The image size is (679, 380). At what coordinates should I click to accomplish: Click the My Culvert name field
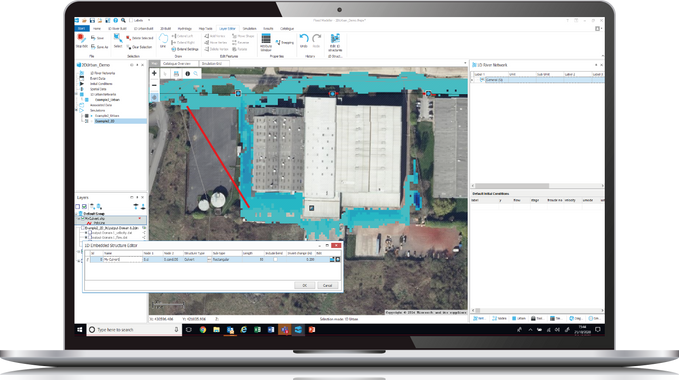(x=123, y=260)
